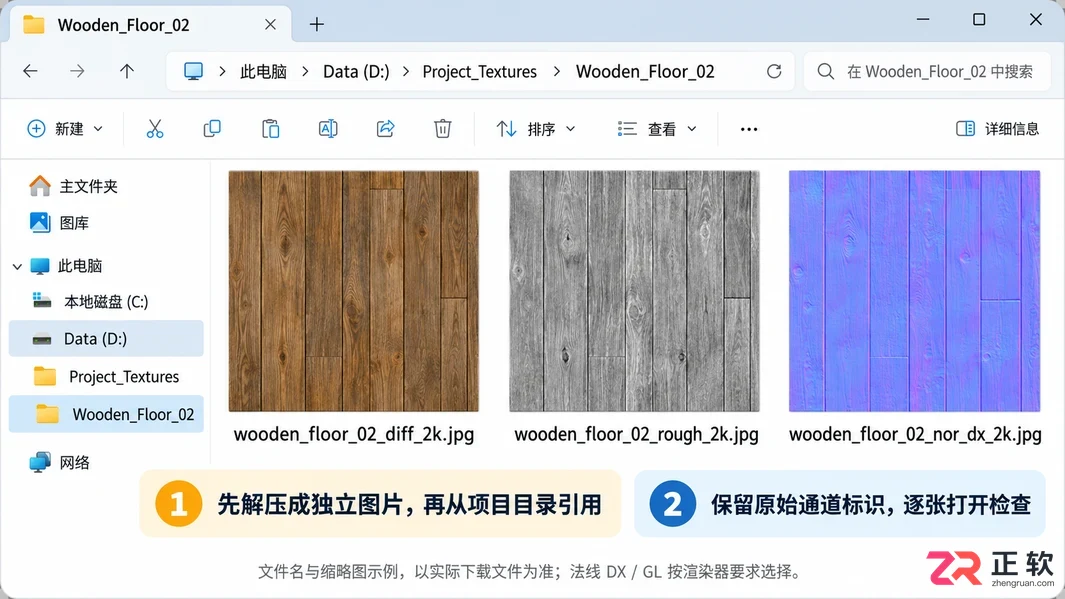Open 网络 in the sidebar

[x=60, y=462]
